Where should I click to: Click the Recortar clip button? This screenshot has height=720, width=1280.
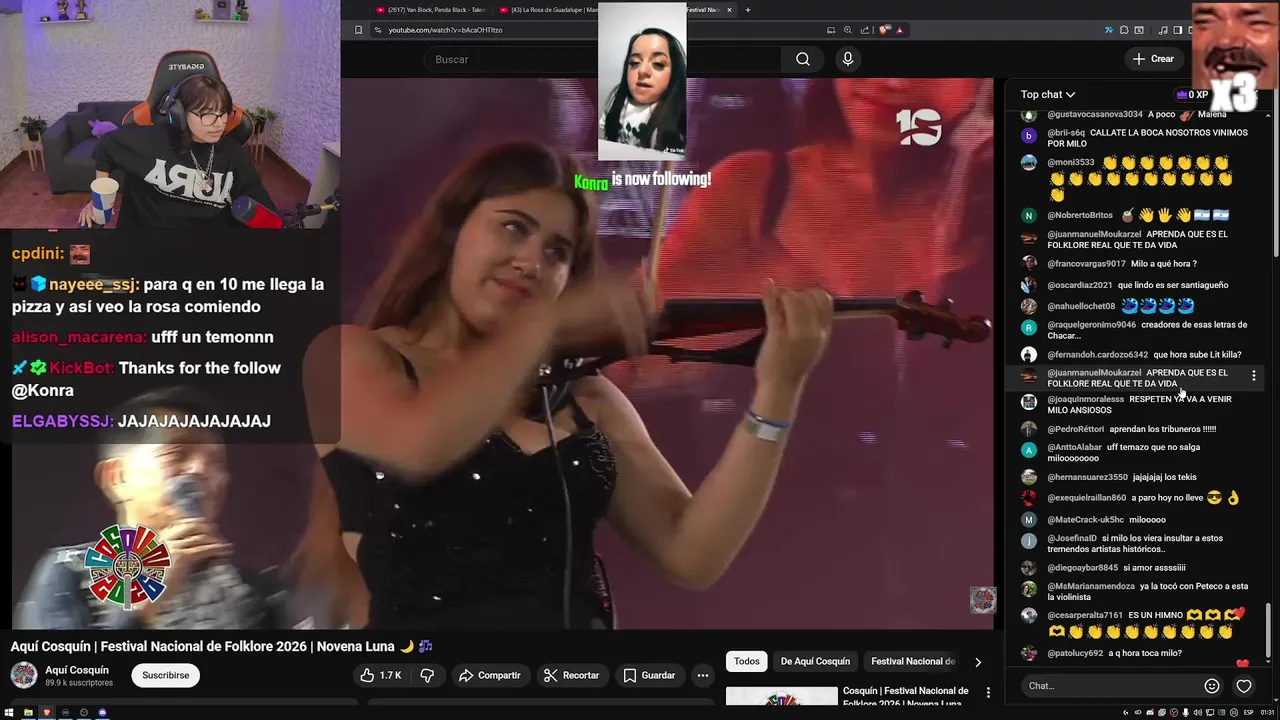coord(571,675)
